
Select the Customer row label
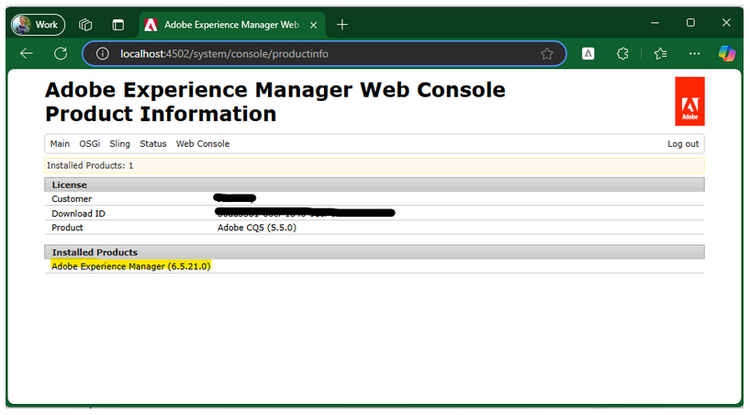(72, 199)
